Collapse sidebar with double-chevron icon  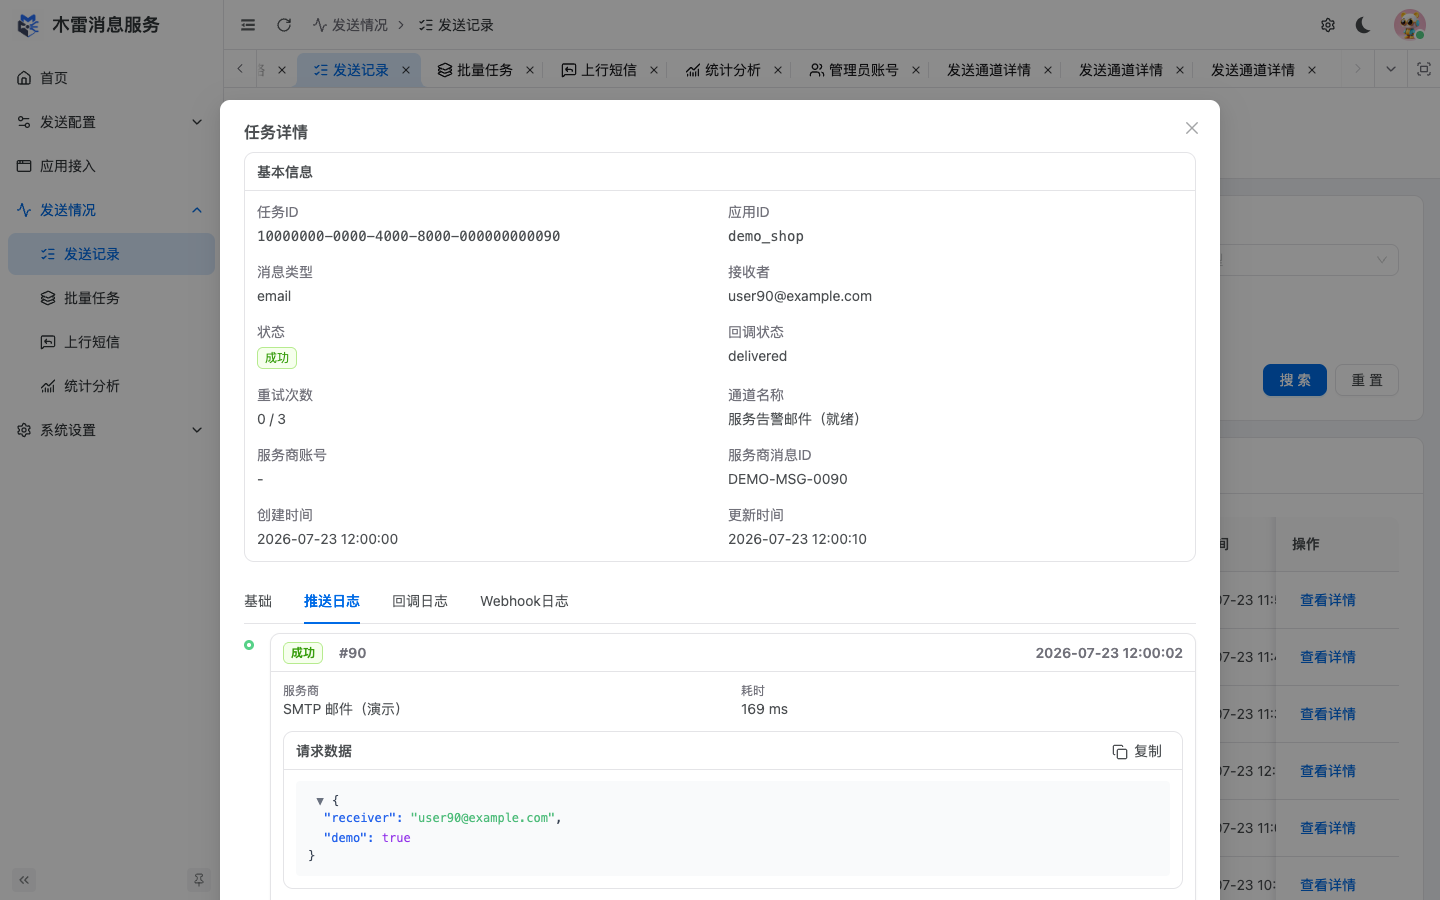pos(24,880)
